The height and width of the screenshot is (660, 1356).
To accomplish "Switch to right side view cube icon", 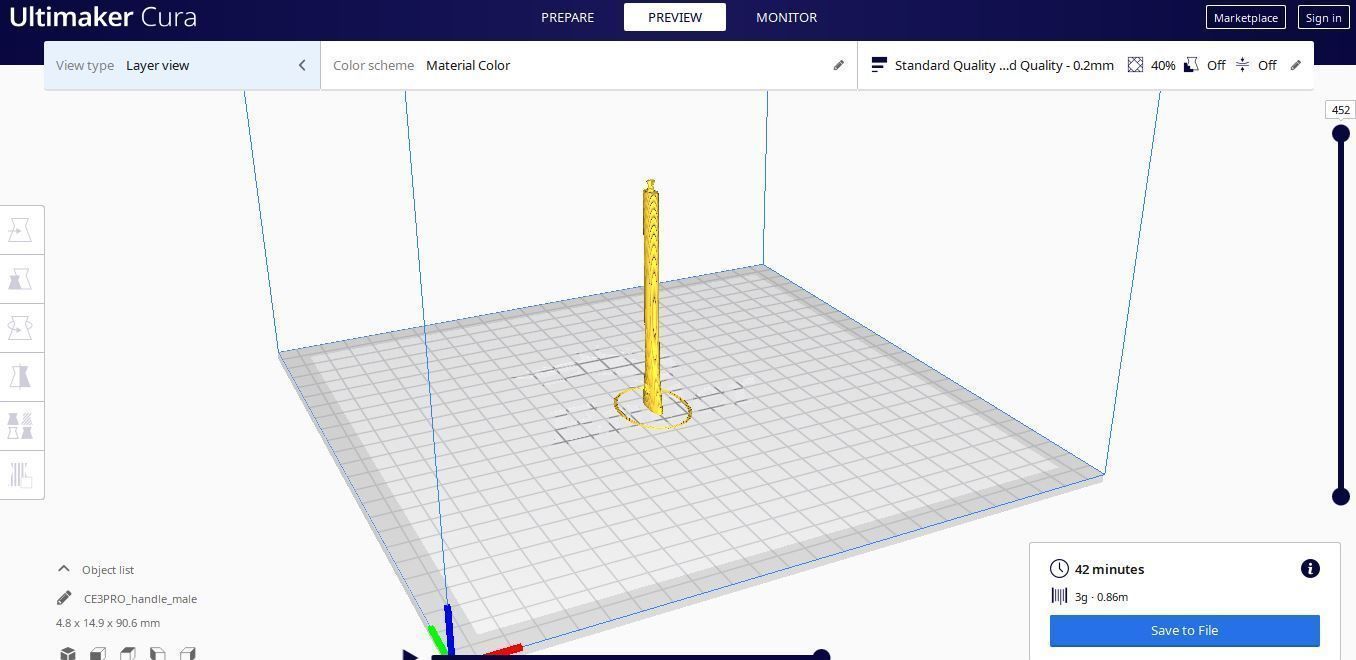I will 188,653.
